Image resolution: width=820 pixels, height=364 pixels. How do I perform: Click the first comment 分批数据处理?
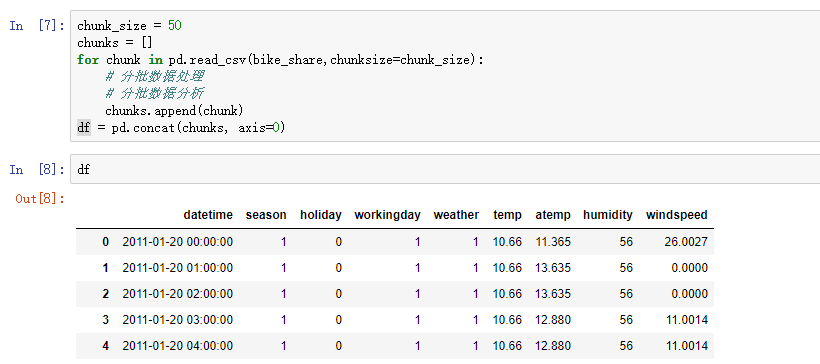pos(154,77)
